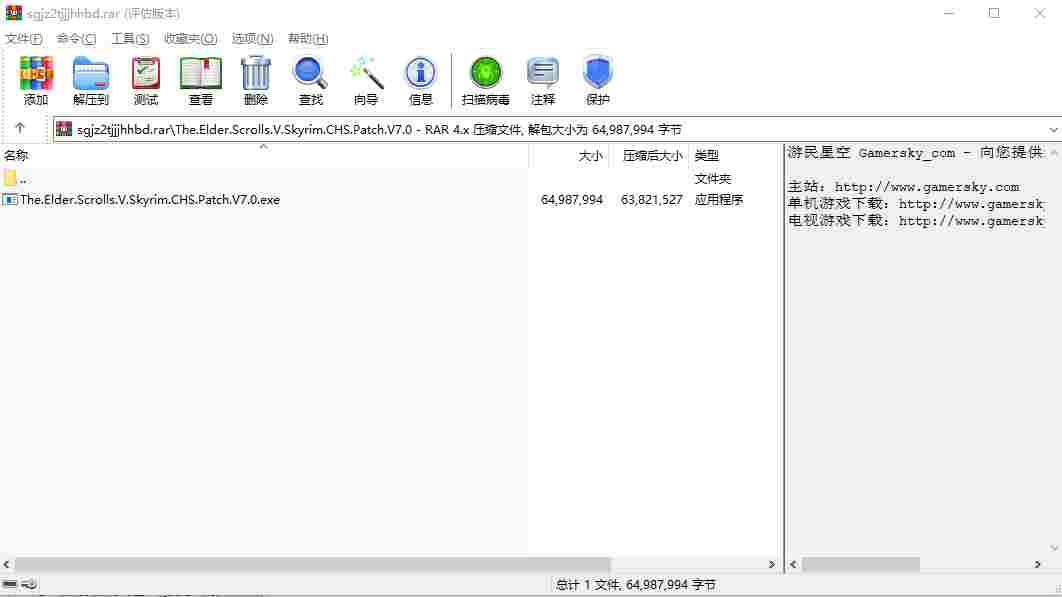Click the key icon in status bar
Image resolution: width=1062 pixels, height=597 pixels.
click(29, 584)
